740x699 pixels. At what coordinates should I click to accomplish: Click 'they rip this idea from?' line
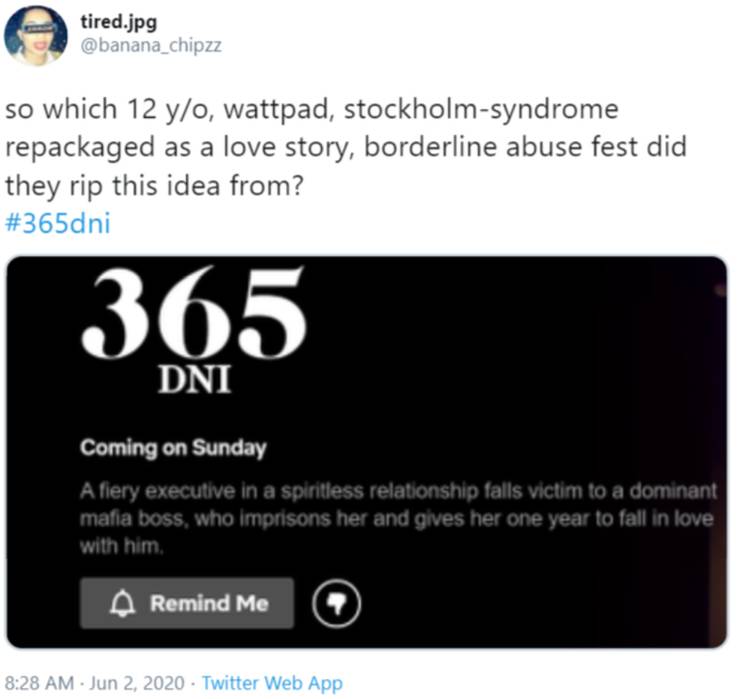coord(154,185)
